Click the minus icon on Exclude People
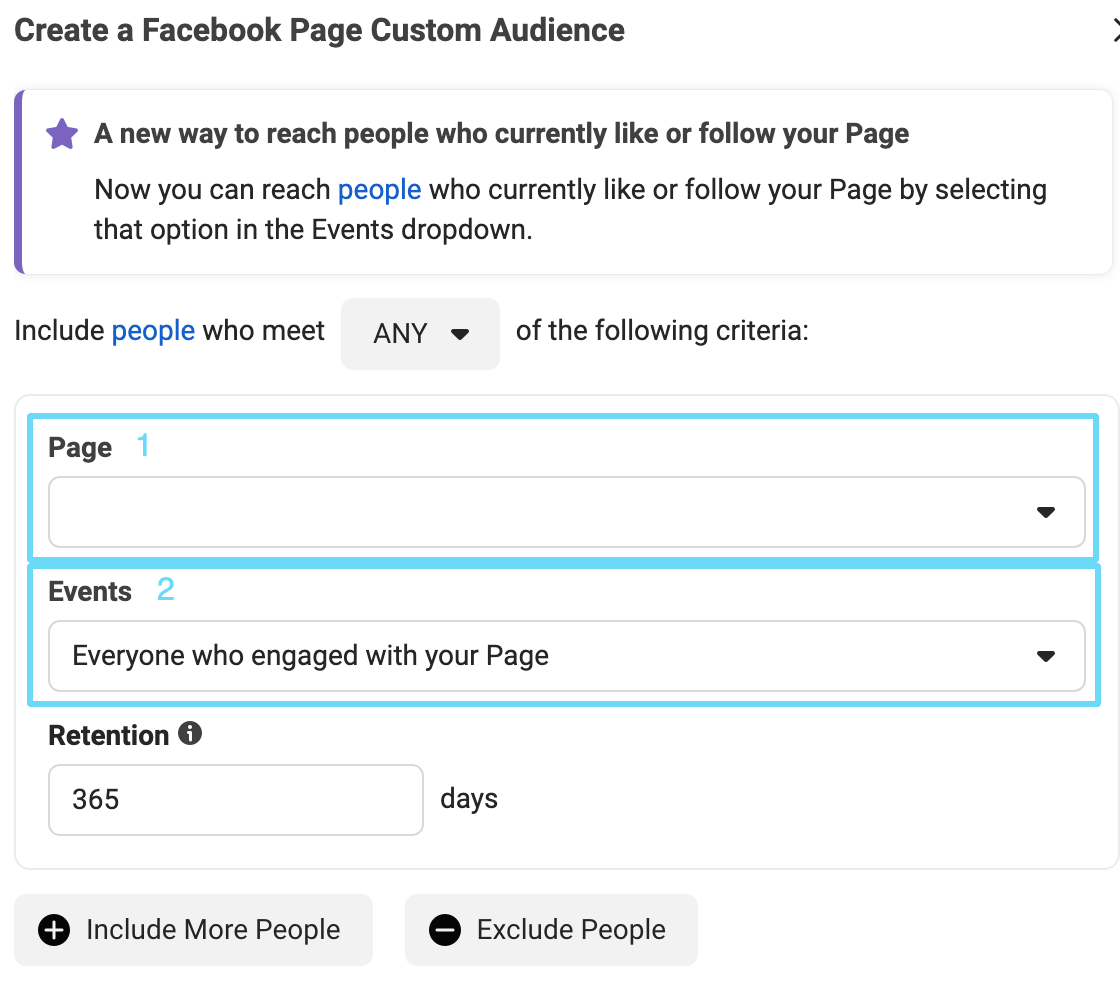The height and width of the screenshot is (1000, 1120). coord(446,930)
